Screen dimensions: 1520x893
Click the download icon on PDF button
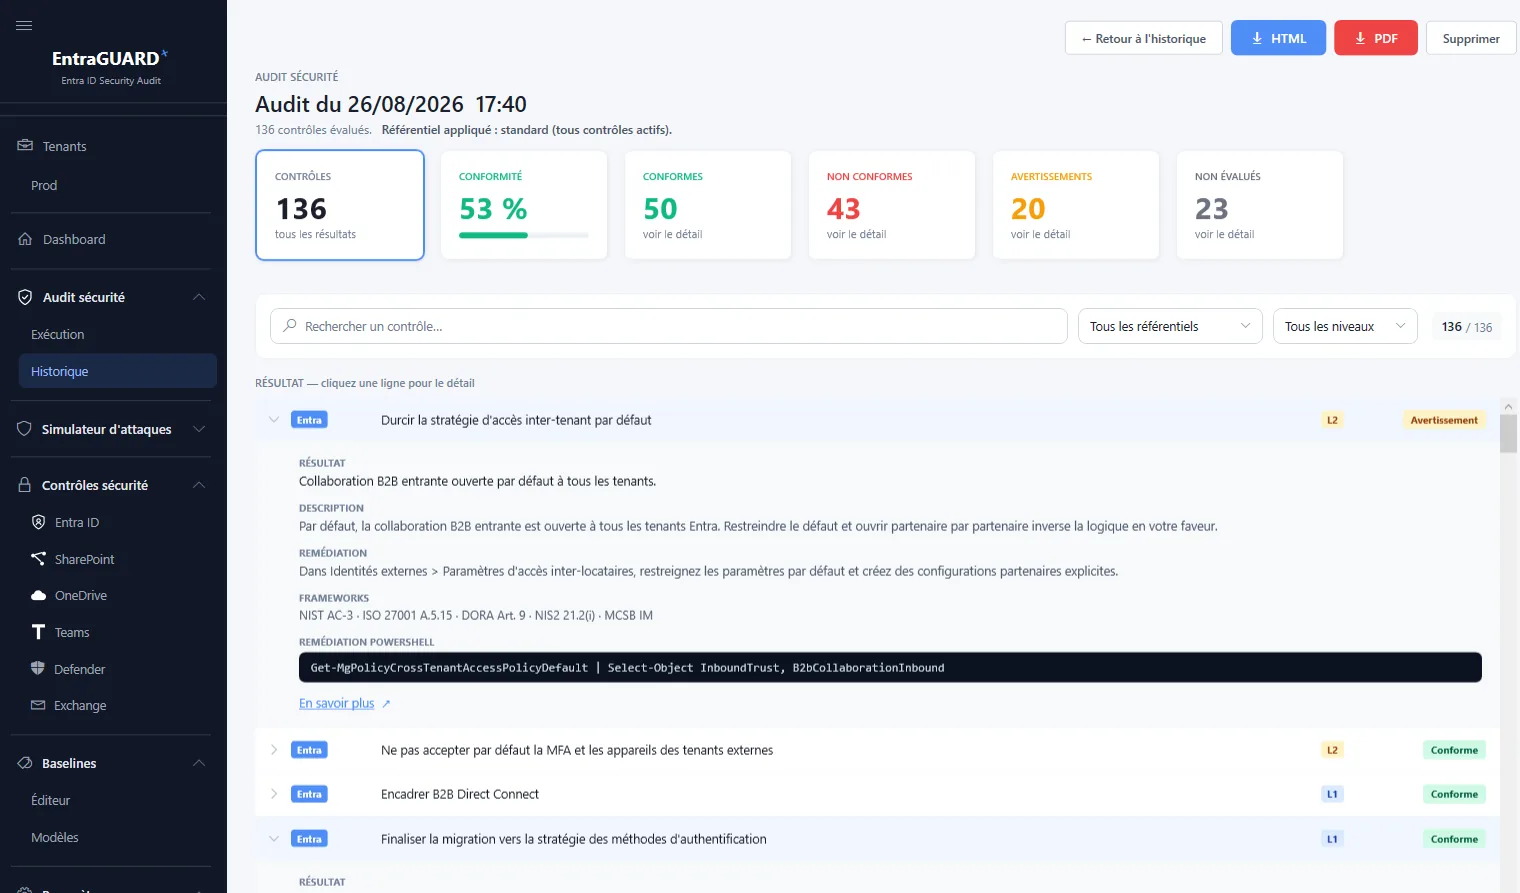point(1360,38)
